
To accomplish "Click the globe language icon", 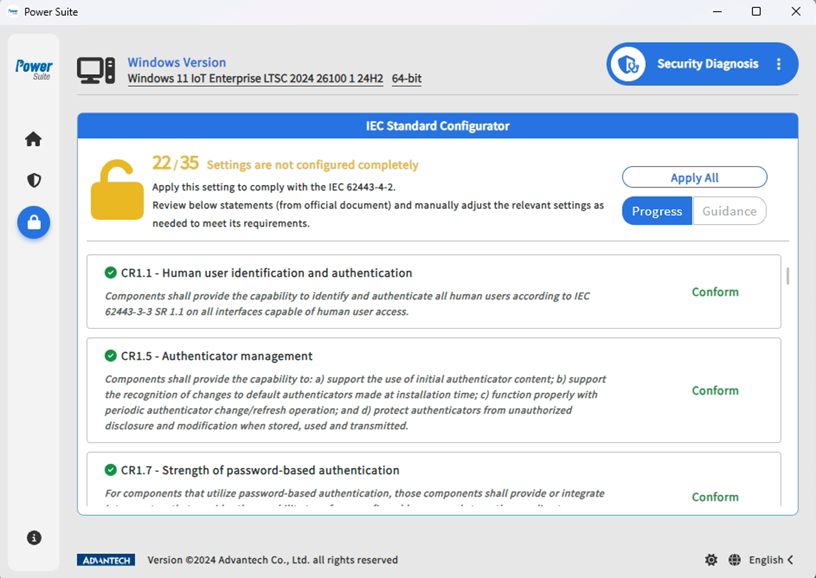I will [735, 560].
